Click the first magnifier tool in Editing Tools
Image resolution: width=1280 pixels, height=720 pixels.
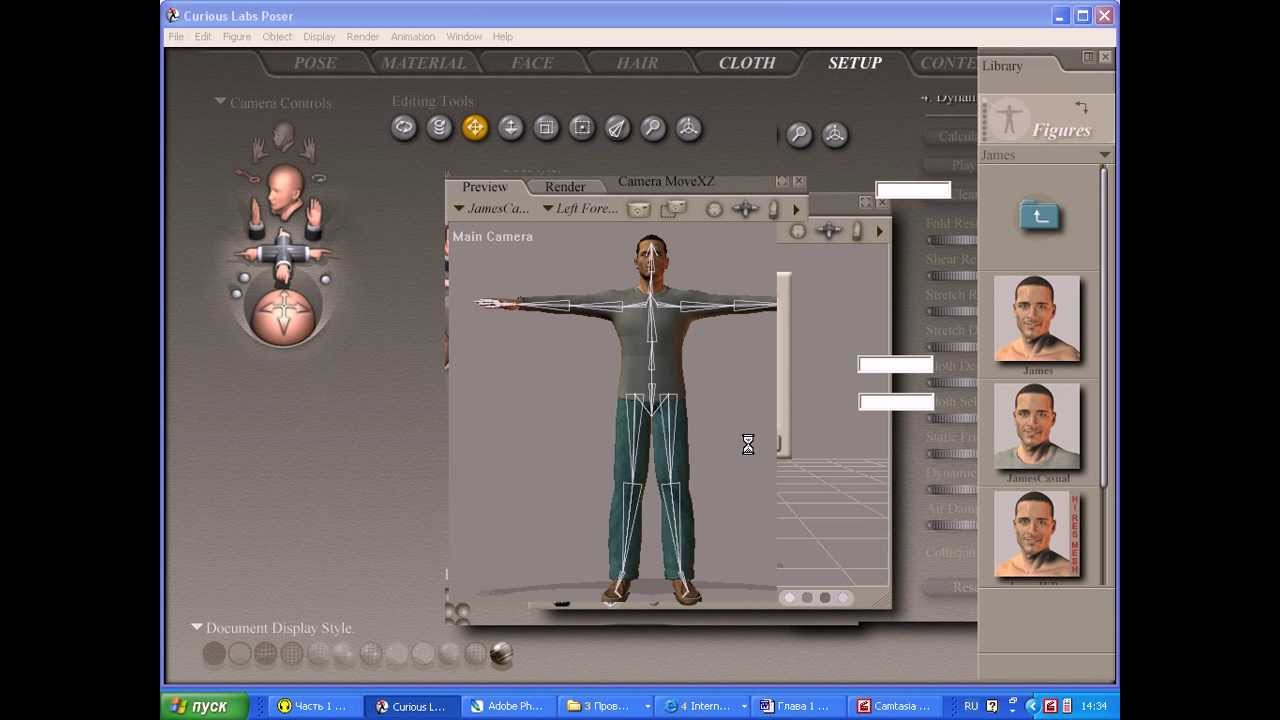pos(653,127)
